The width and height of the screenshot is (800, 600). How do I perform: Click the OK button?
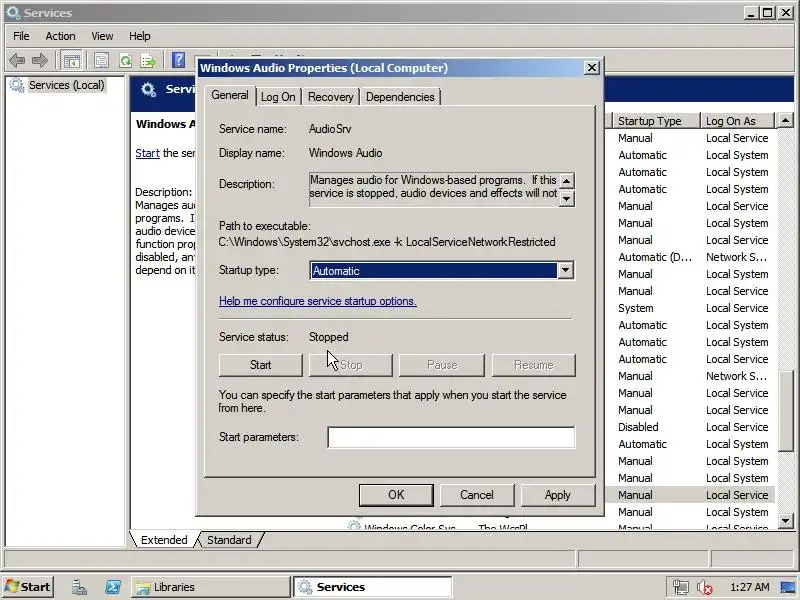click(396, 495)
